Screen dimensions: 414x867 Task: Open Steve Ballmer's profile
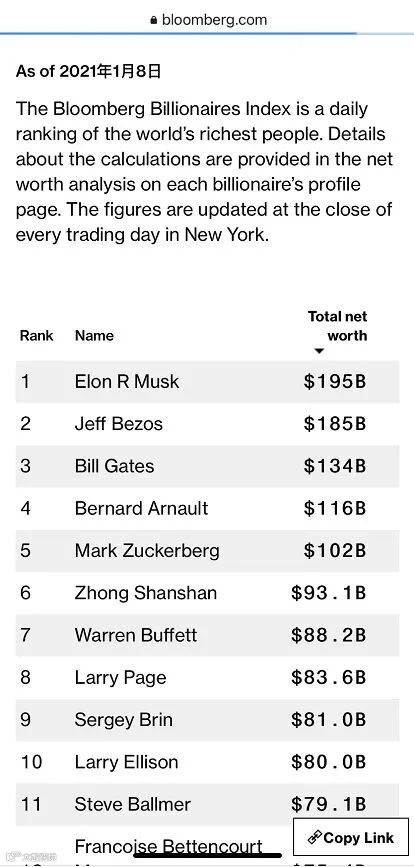coord(133,804)
